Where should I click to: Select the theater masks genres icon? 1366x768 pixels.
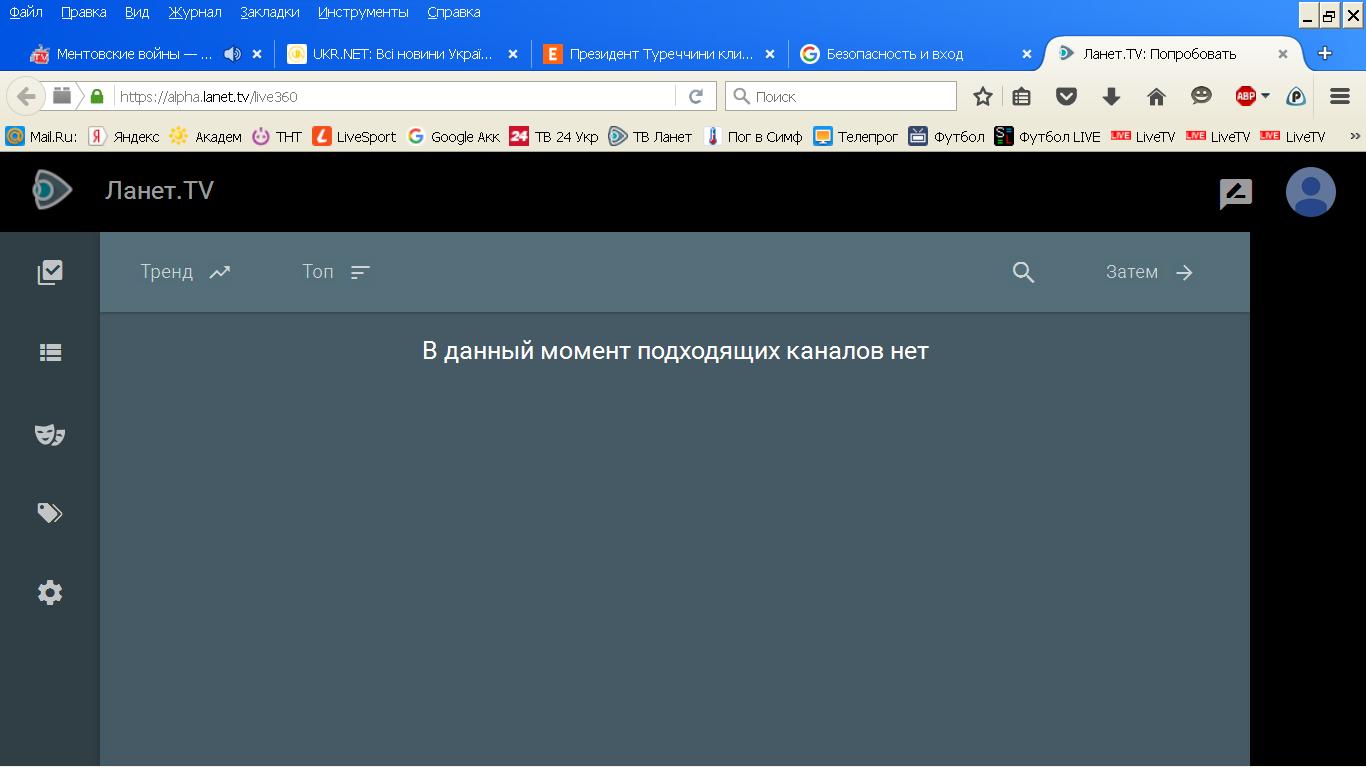[x=50, y=434]
